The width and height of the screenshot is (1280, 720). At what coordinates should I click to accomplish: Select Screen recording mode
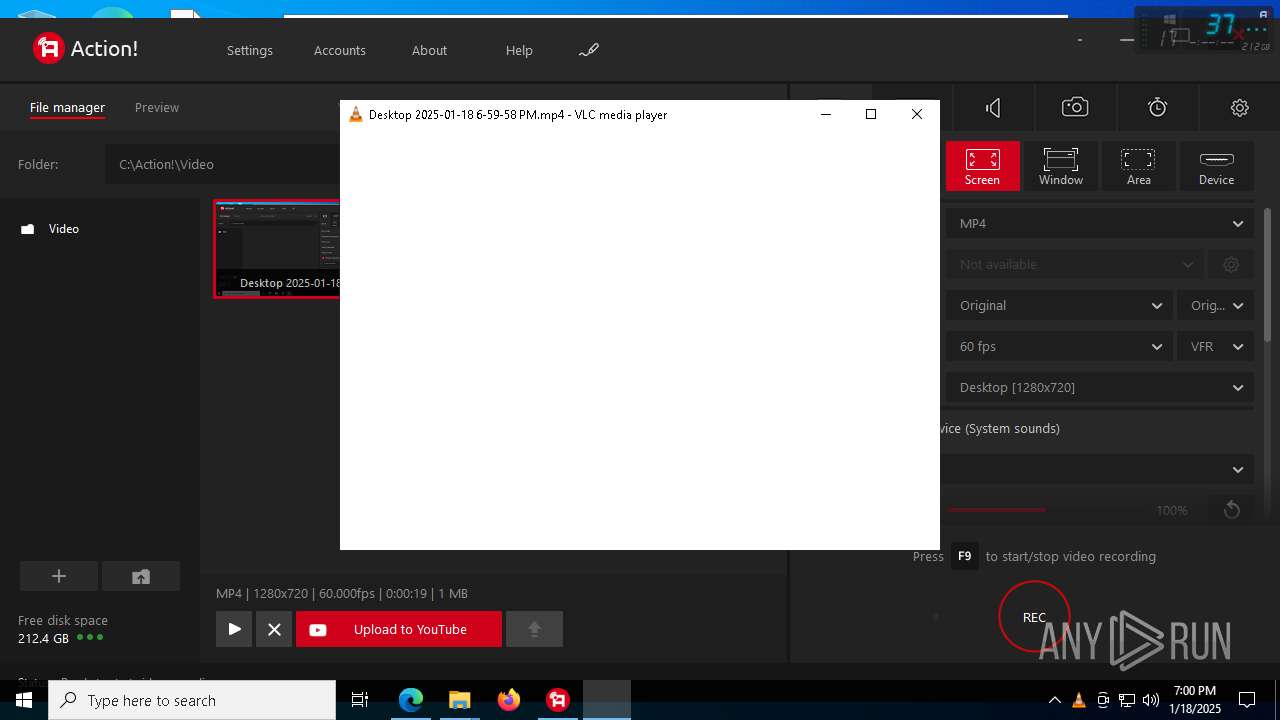click(982, 166)
